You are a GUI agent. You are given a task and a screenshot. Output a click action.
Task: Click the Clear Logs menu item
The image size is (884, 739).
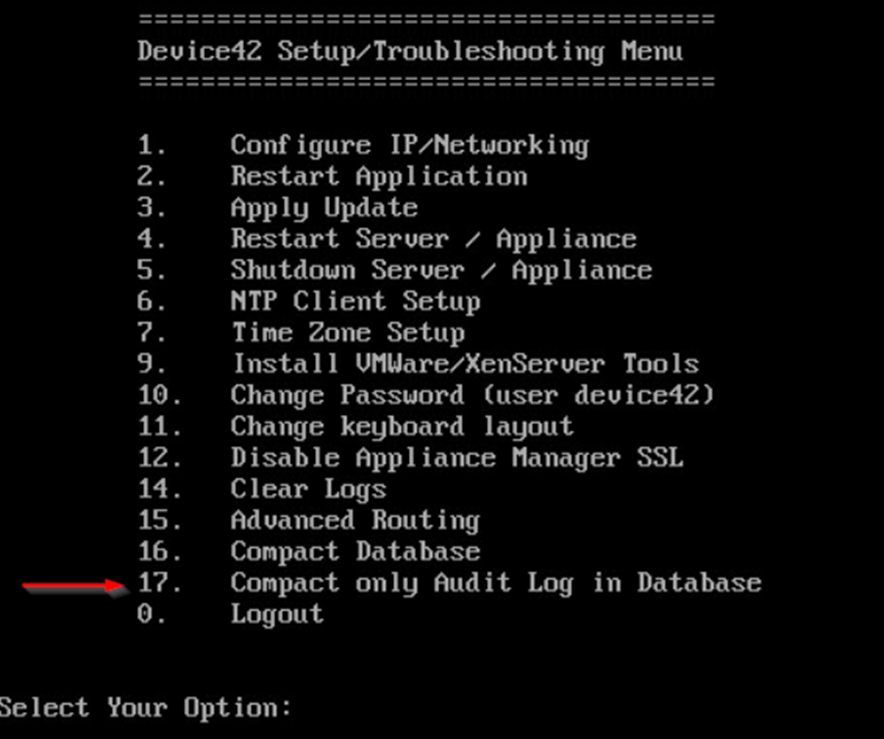(262, 489)
